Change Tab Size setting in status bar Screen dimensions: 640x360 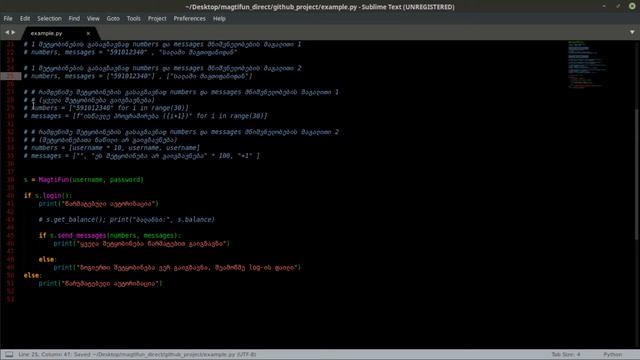(566, 354)
